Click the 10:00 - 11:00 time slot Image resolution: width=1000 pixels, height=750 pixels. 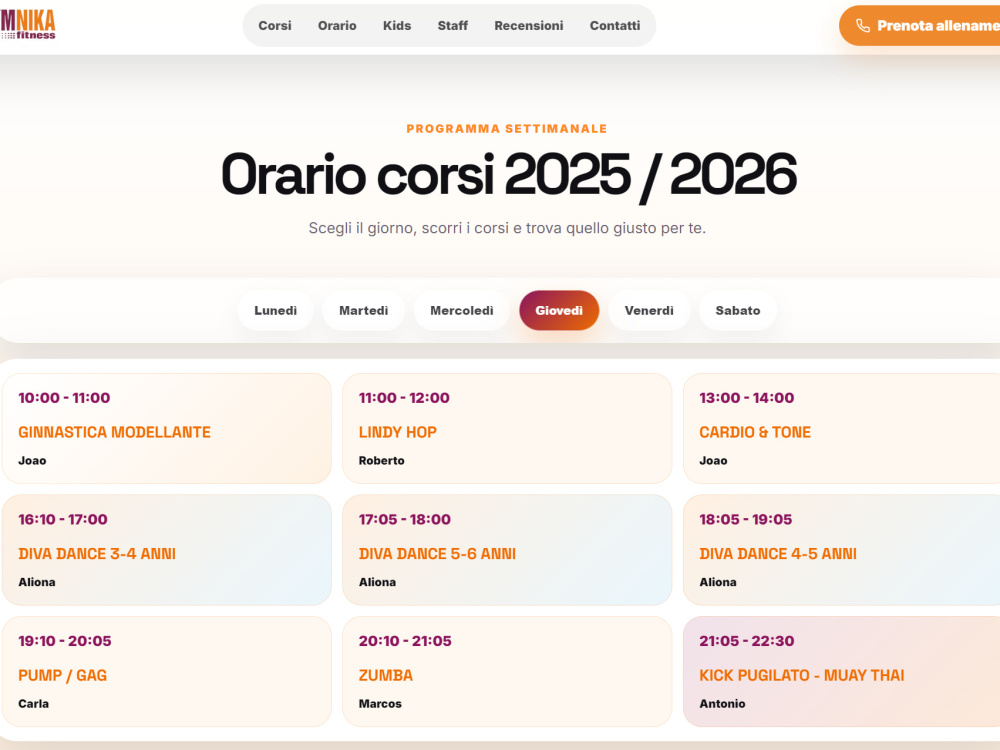tap(64, 398)
